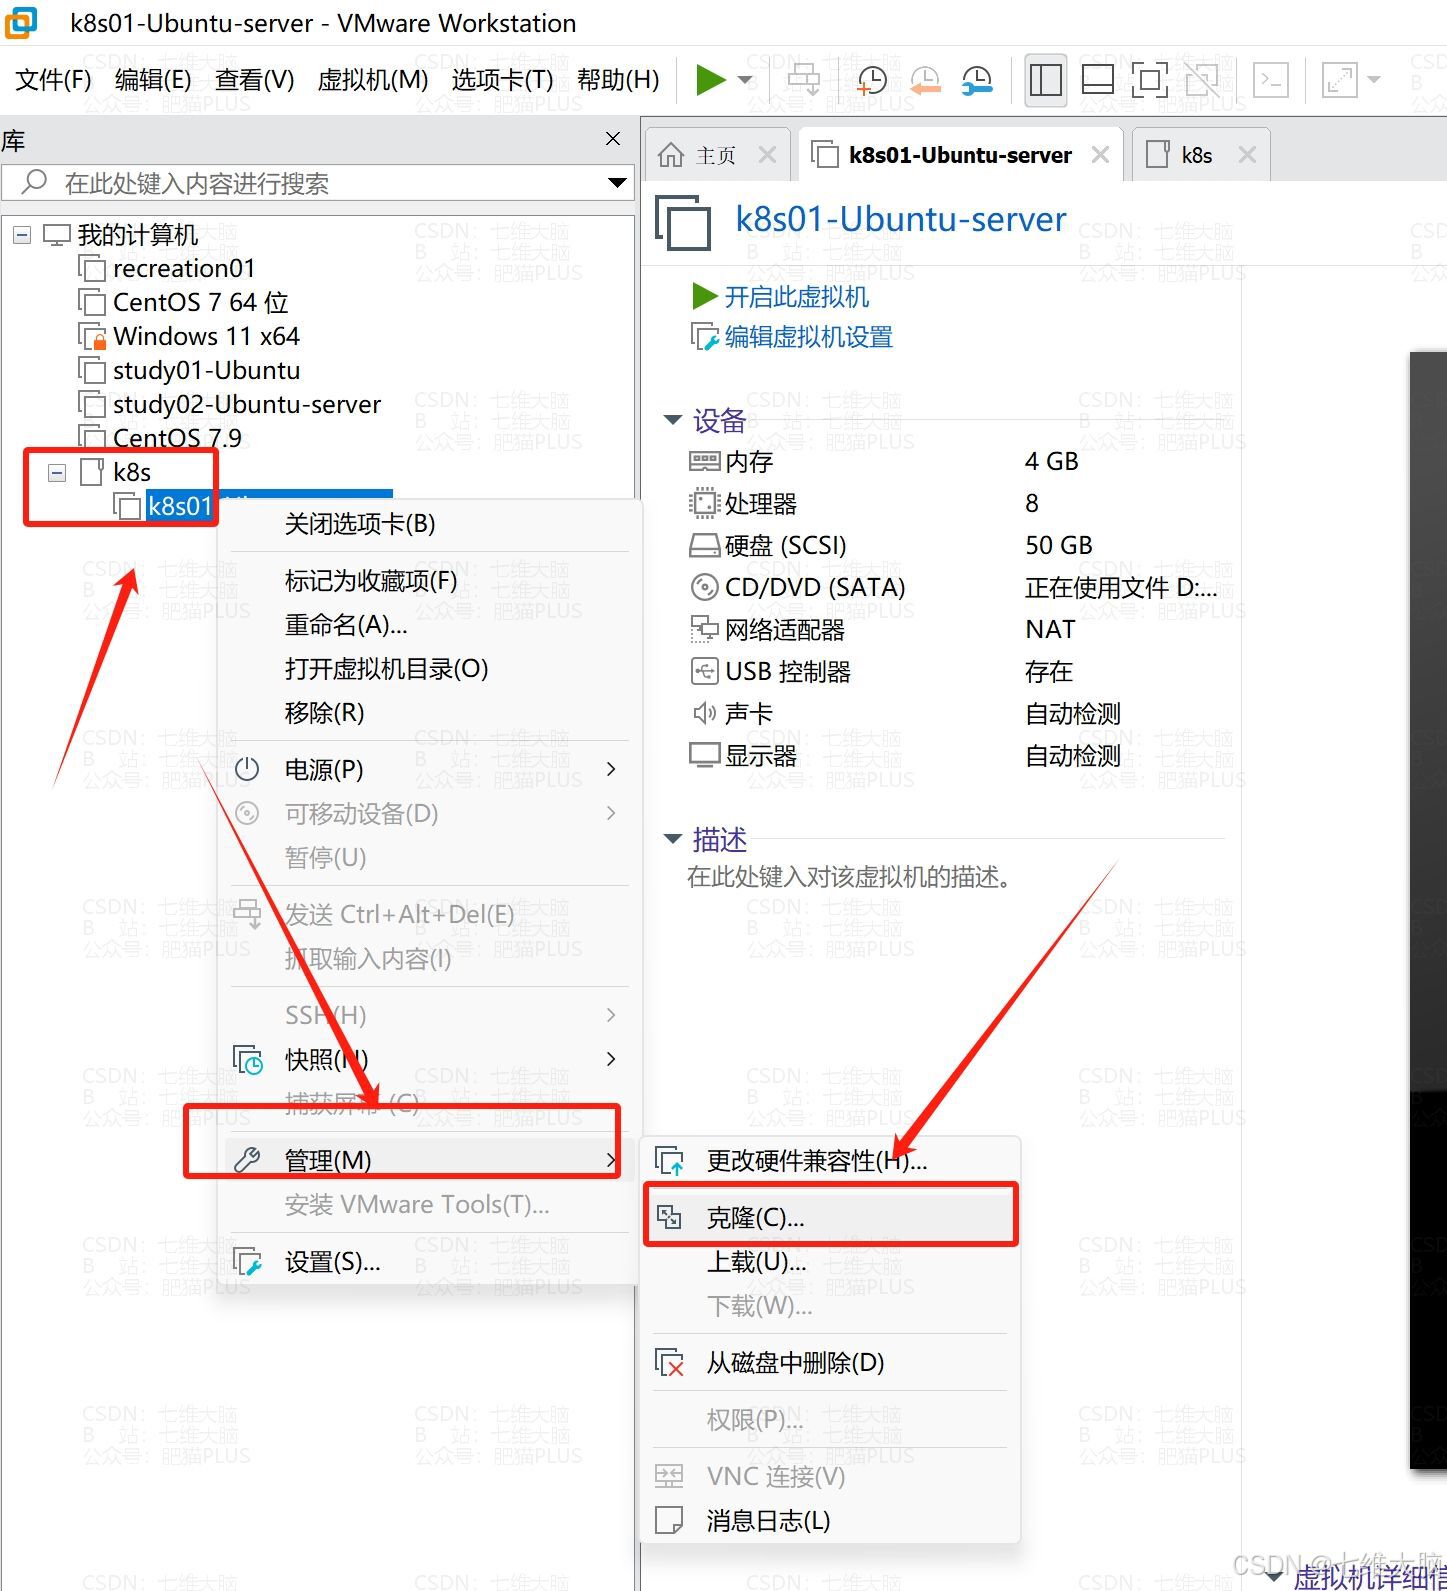The height and width of the screenshot is (1591, 1447).
Task: Open the 选项卡(T) menu
Action: coord(502,80)
